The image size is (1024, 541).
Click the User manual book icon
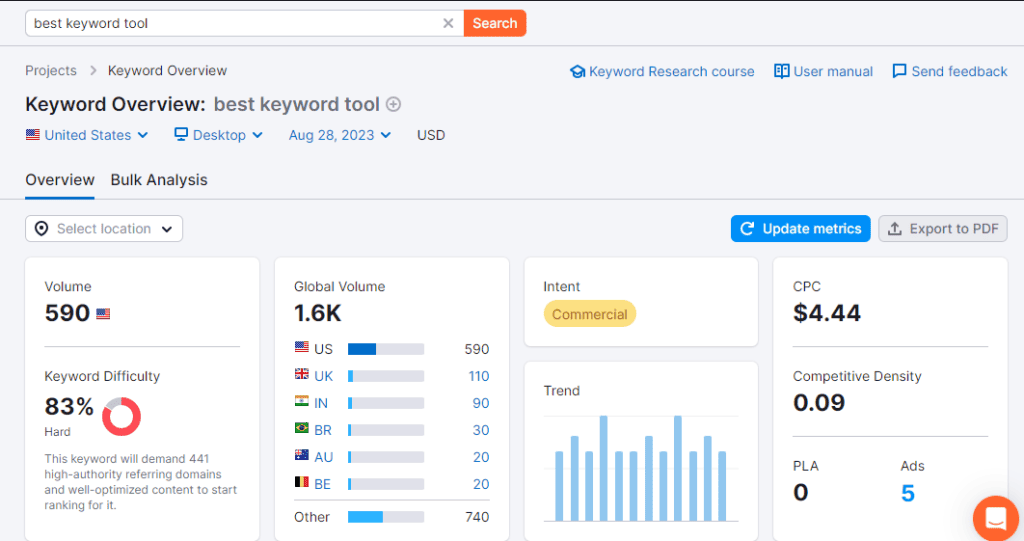pyautogui.click(x=781, y=71)
